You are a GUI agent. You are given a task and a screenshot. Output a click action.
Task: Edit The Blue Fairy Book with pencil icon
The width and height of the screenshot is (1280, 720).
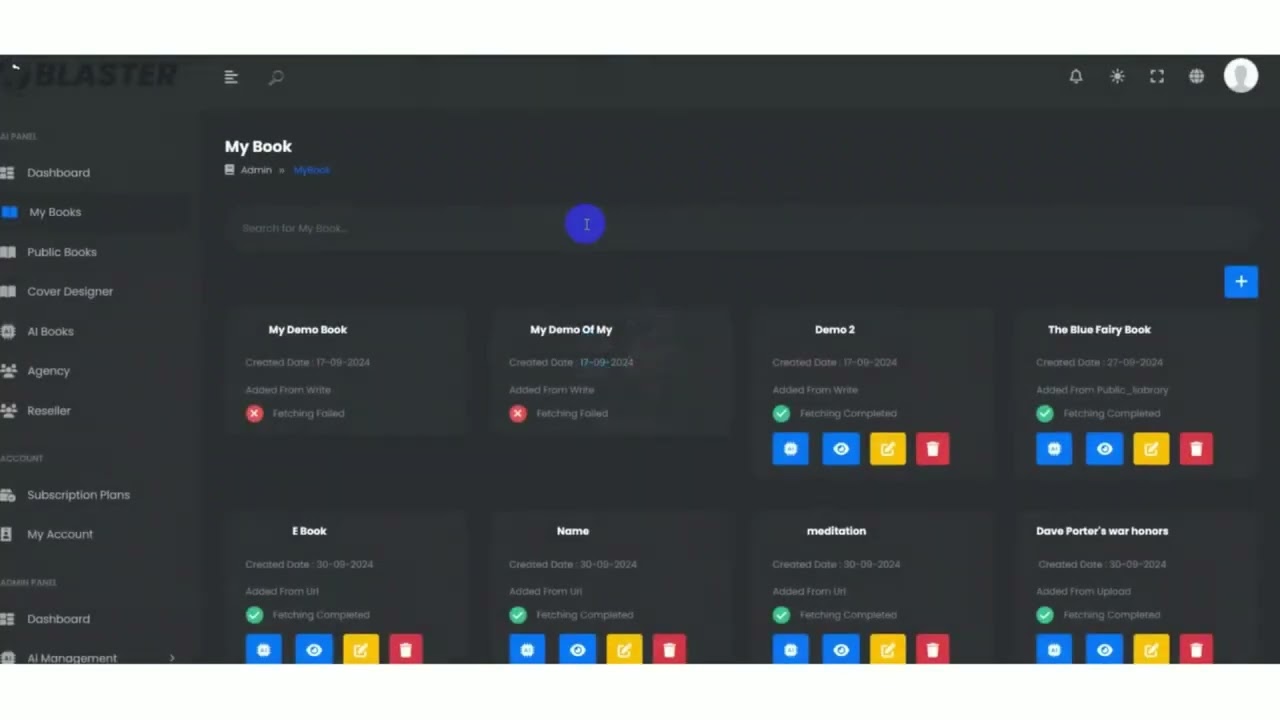click(x=1151, y=449)
